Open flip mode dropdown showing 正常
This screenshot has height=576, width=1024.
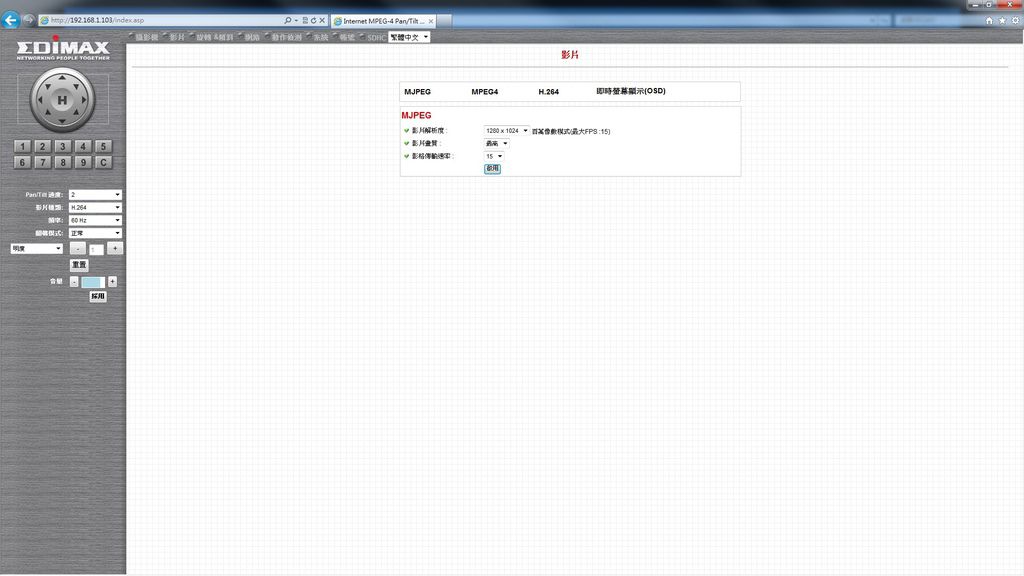click(95, 233)
